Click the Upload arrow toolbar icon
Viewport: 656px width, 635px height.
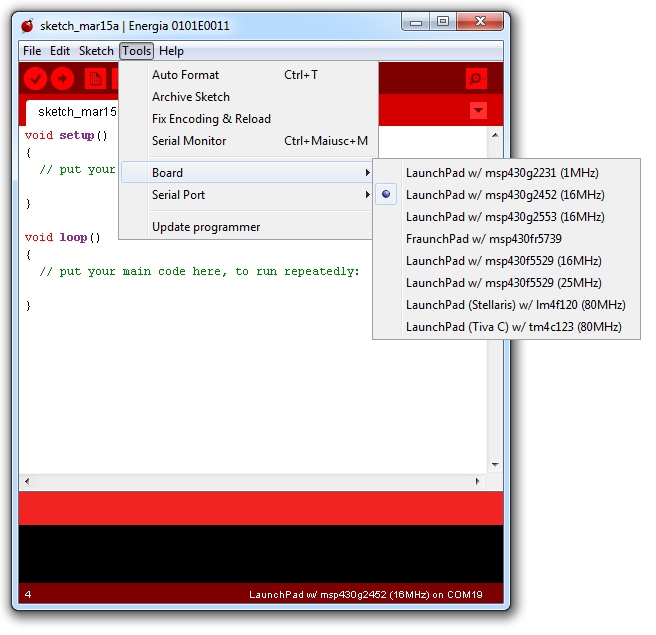click(x=62, y=78)
